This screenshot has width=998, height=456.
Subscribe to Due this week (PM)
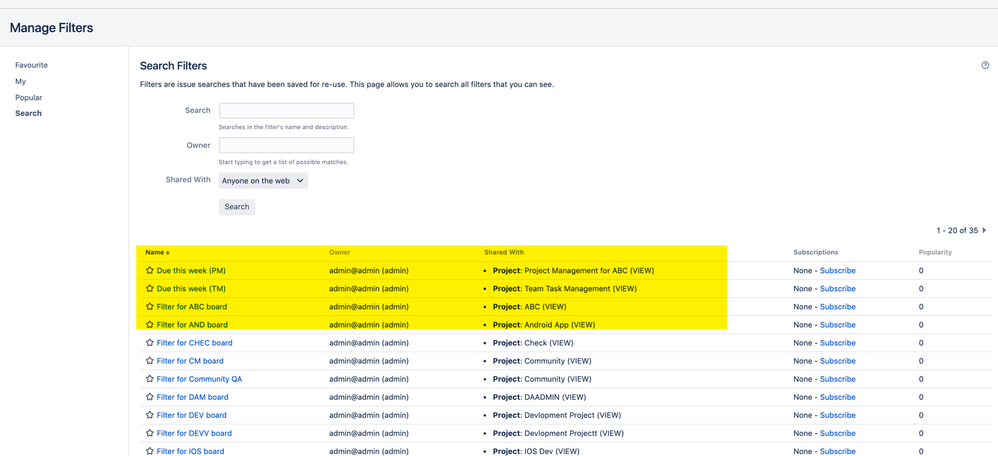click(x=838, y=271)
